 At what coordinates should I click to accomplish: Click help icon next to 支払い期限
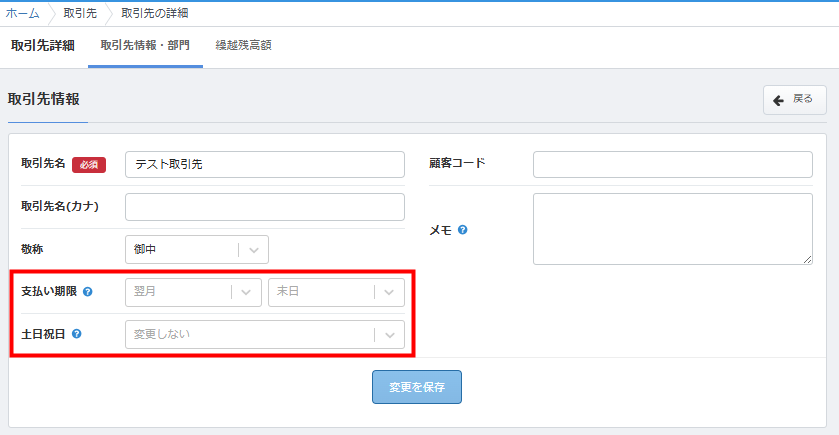[88, 292]
